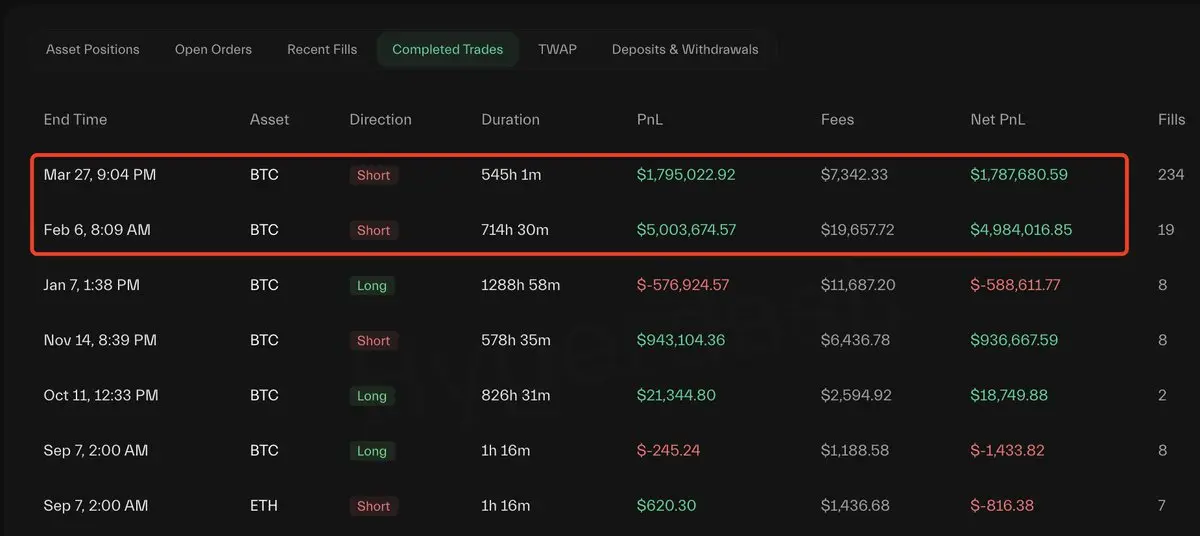Click the Net PnL column header

[x=998, y=119]
